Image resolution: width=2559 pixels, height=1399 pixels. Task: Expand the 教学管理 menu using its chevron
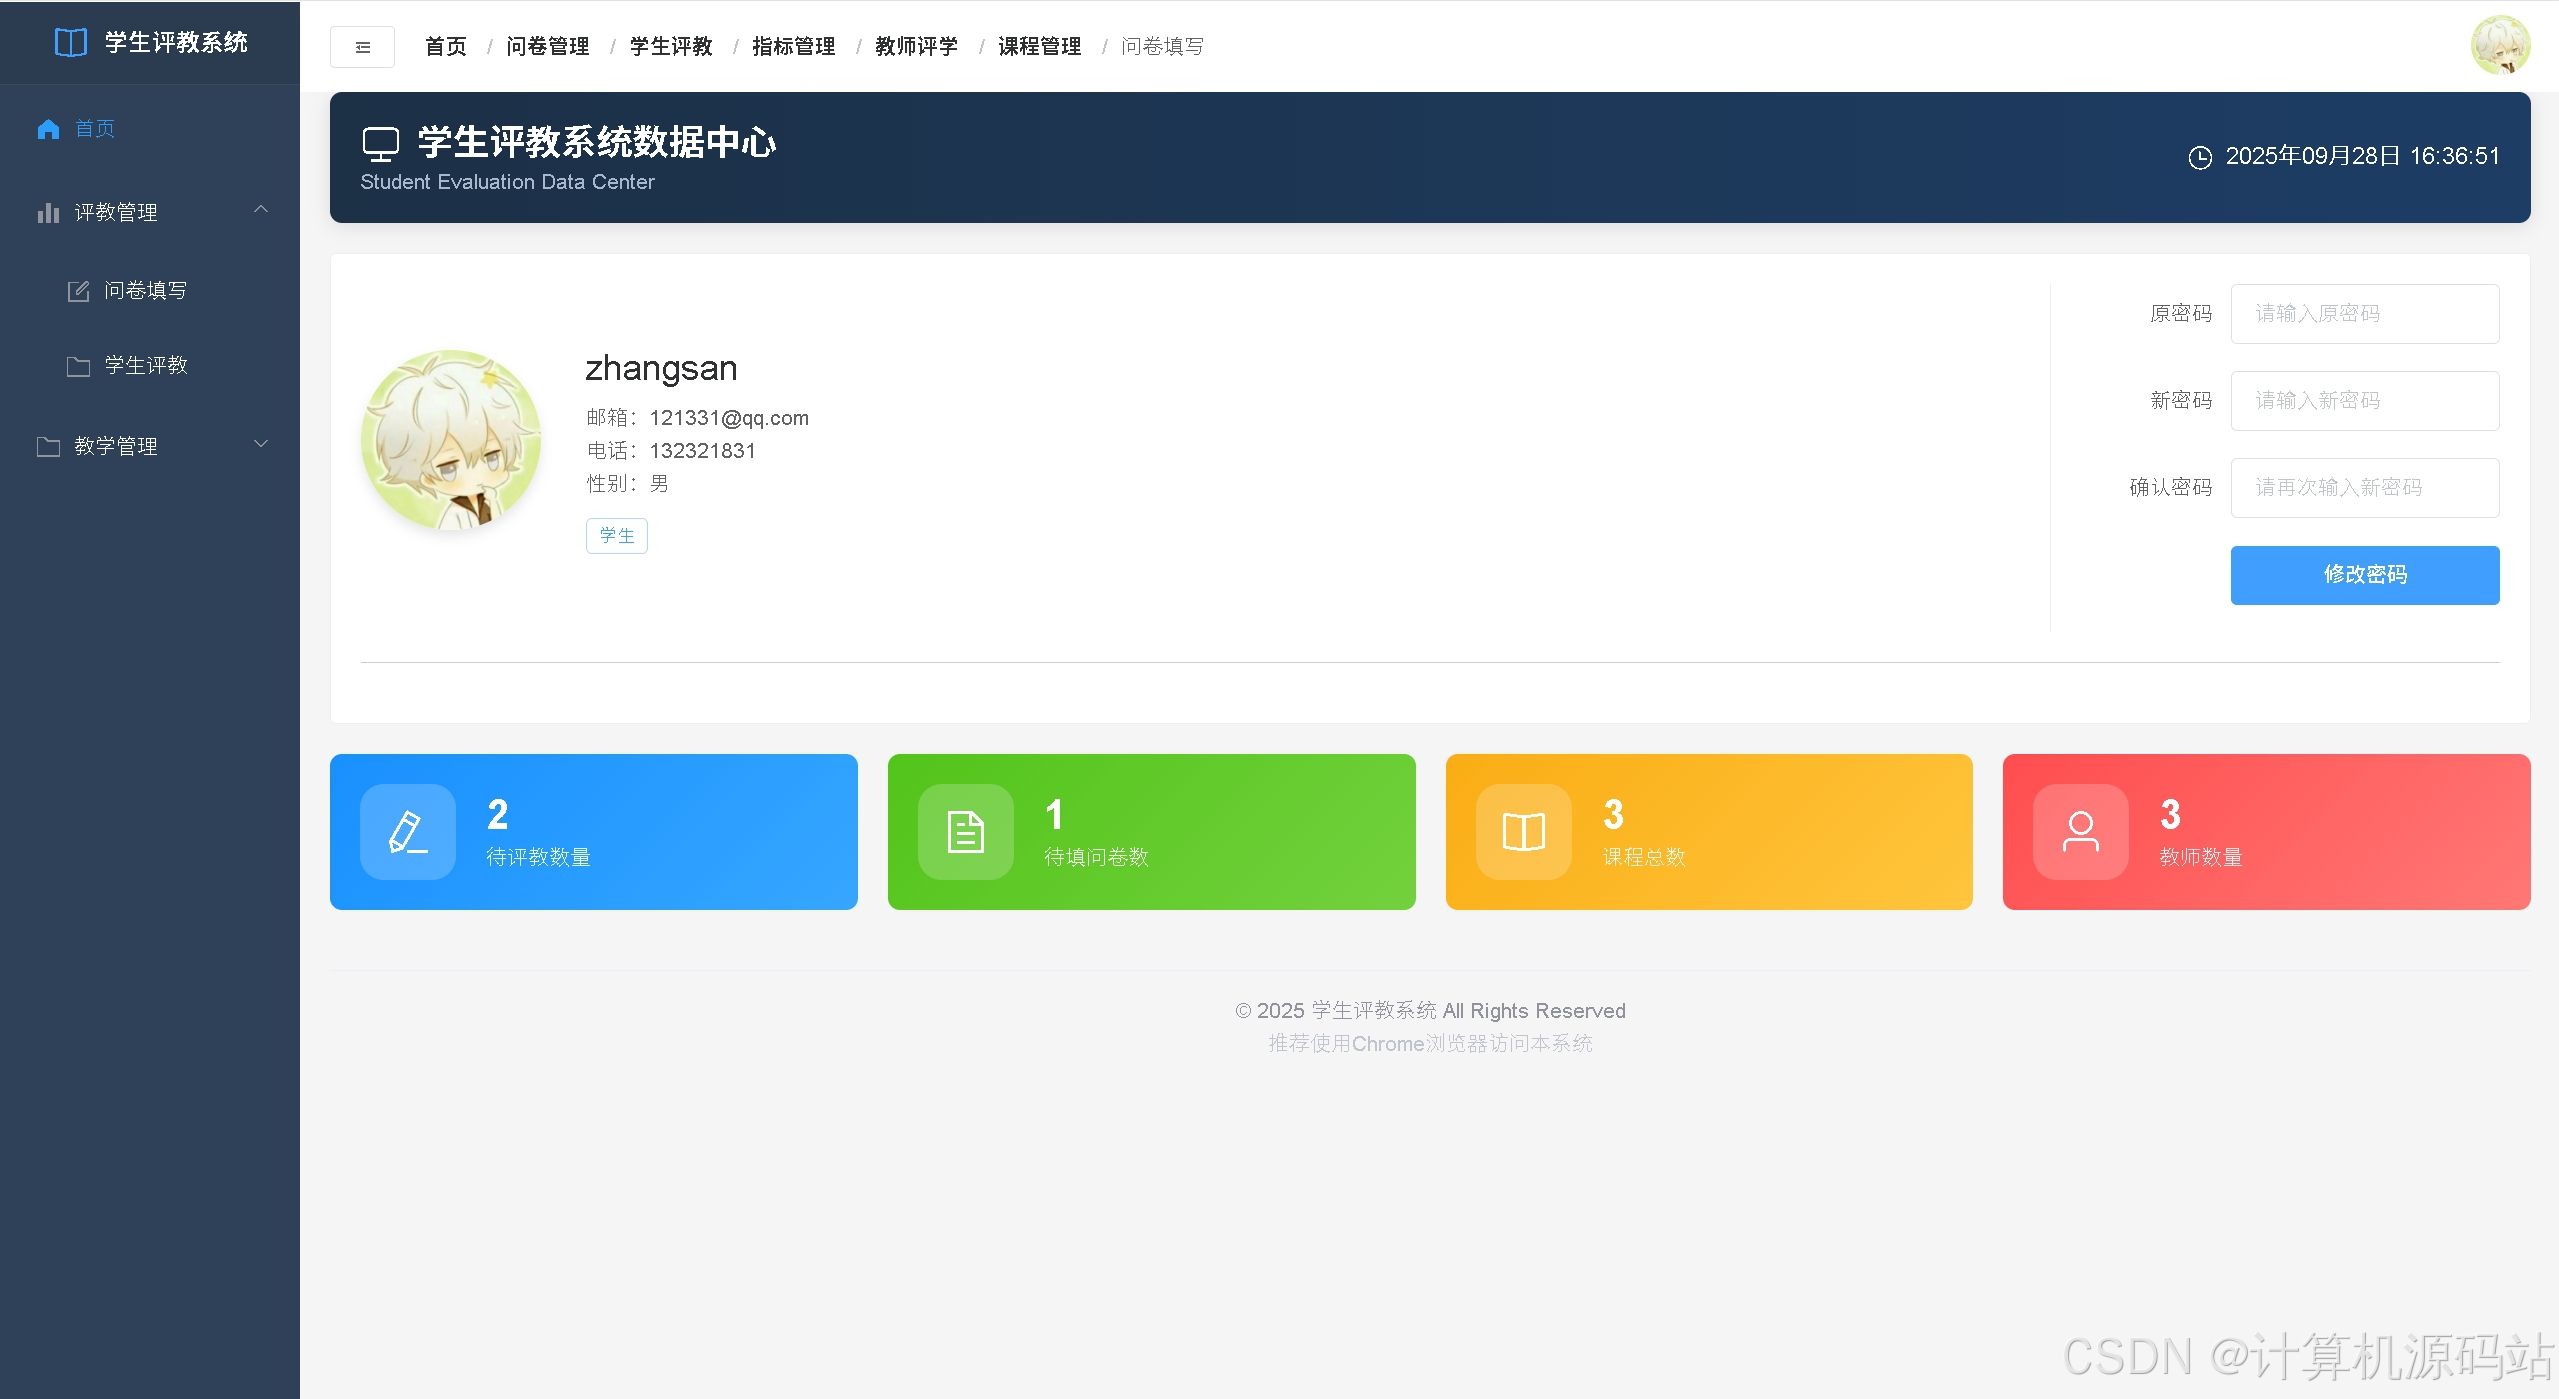261,444
